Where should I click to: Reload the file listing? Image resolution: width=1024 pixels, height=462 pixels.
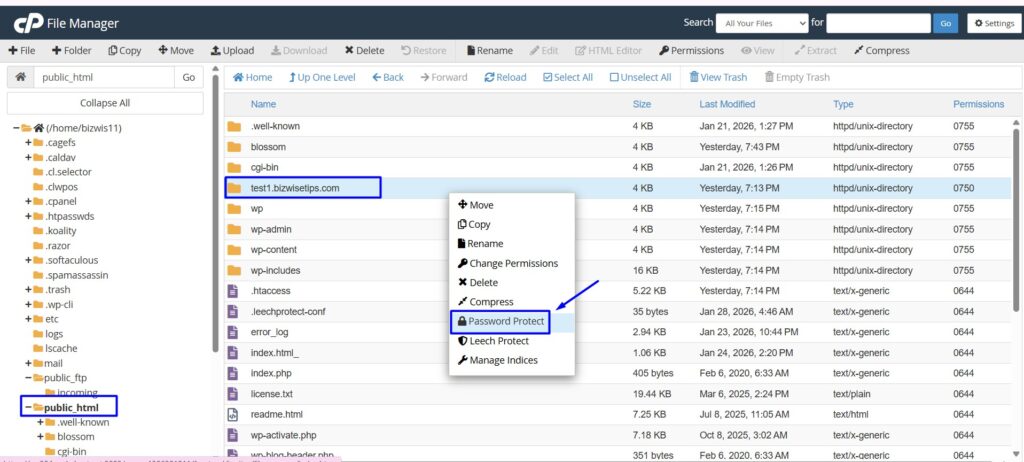pyautogui.click(x=505, y=77)
